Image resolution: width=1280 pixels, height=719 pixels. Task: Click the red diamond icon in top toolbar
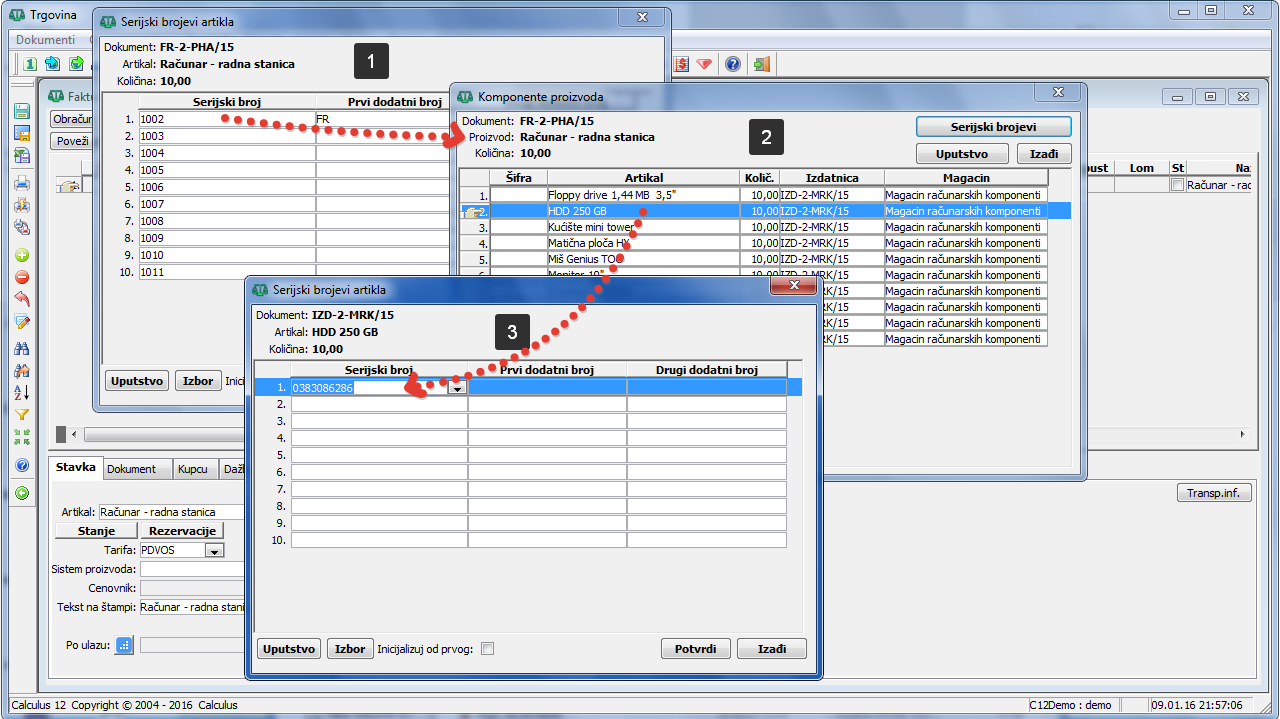point(705,64)
